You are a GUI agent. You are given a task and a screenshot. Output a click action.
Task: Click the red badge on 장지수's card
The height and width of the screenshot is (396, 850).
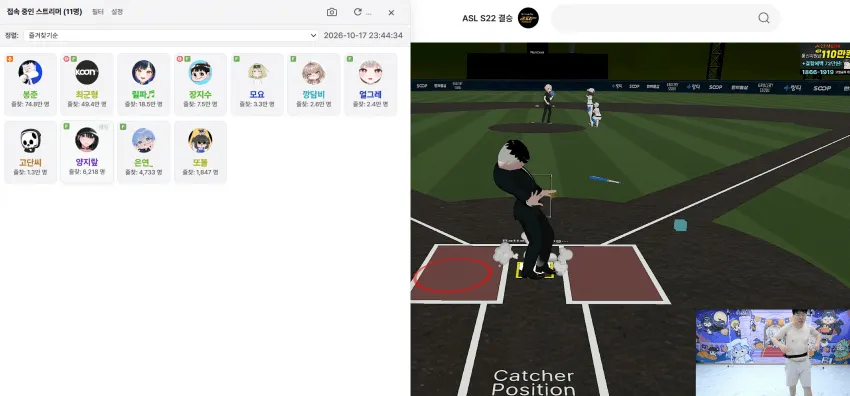tap(179, 59)
